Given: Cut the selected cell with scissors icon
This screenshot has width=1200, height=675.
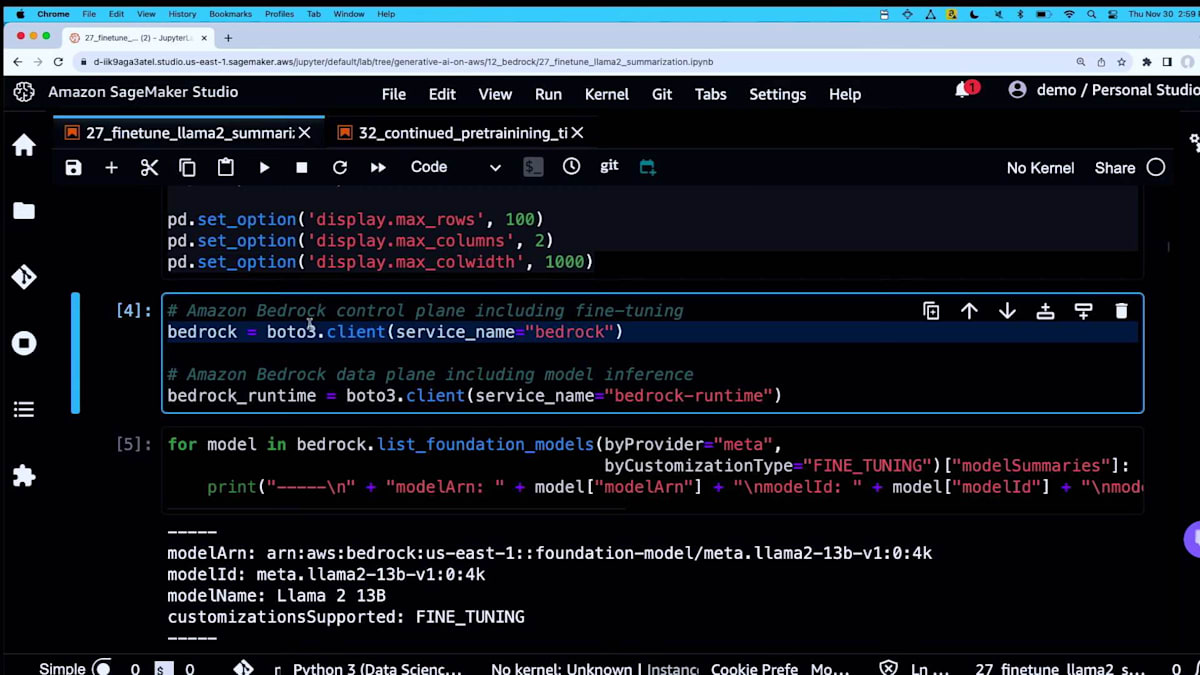Looking at the screenshot, I should pos(149,167).
